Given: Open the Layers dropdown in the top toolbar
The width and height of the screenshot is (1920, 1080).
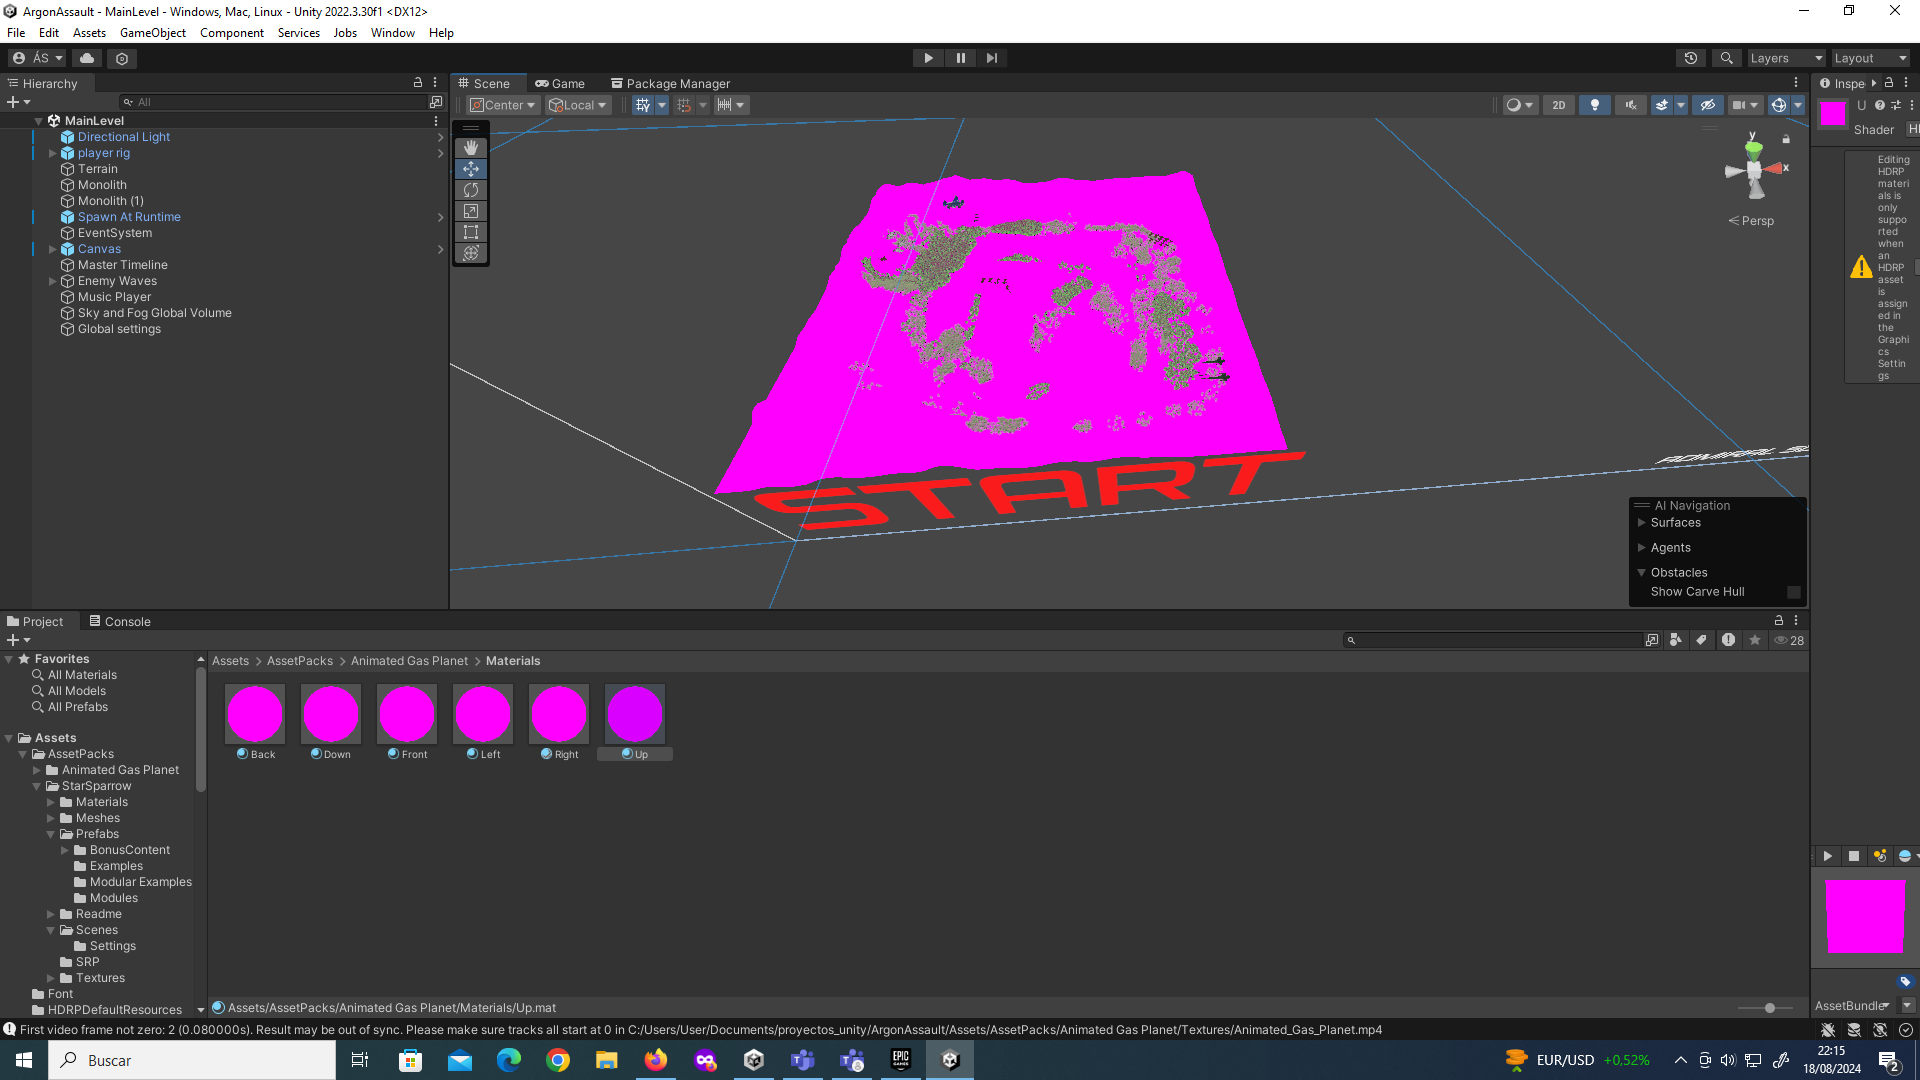Looking at the screenshot, I should (x=1786, y=58).
